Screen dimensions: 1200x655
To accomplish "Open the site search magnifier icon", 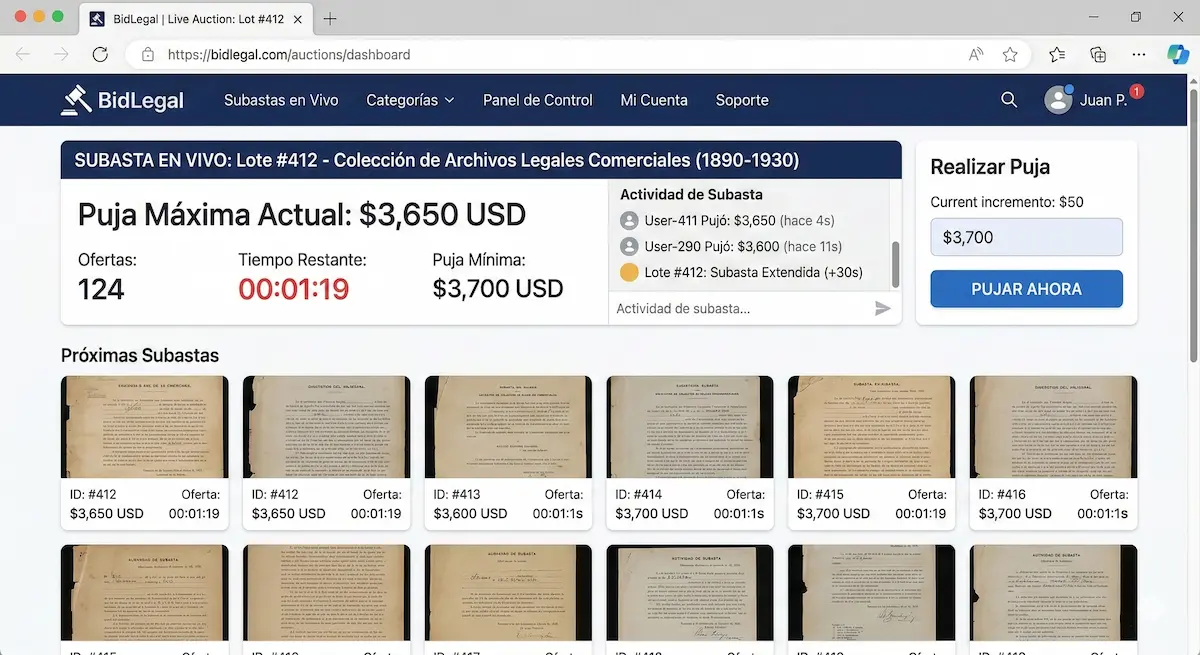I will 1009,100.
